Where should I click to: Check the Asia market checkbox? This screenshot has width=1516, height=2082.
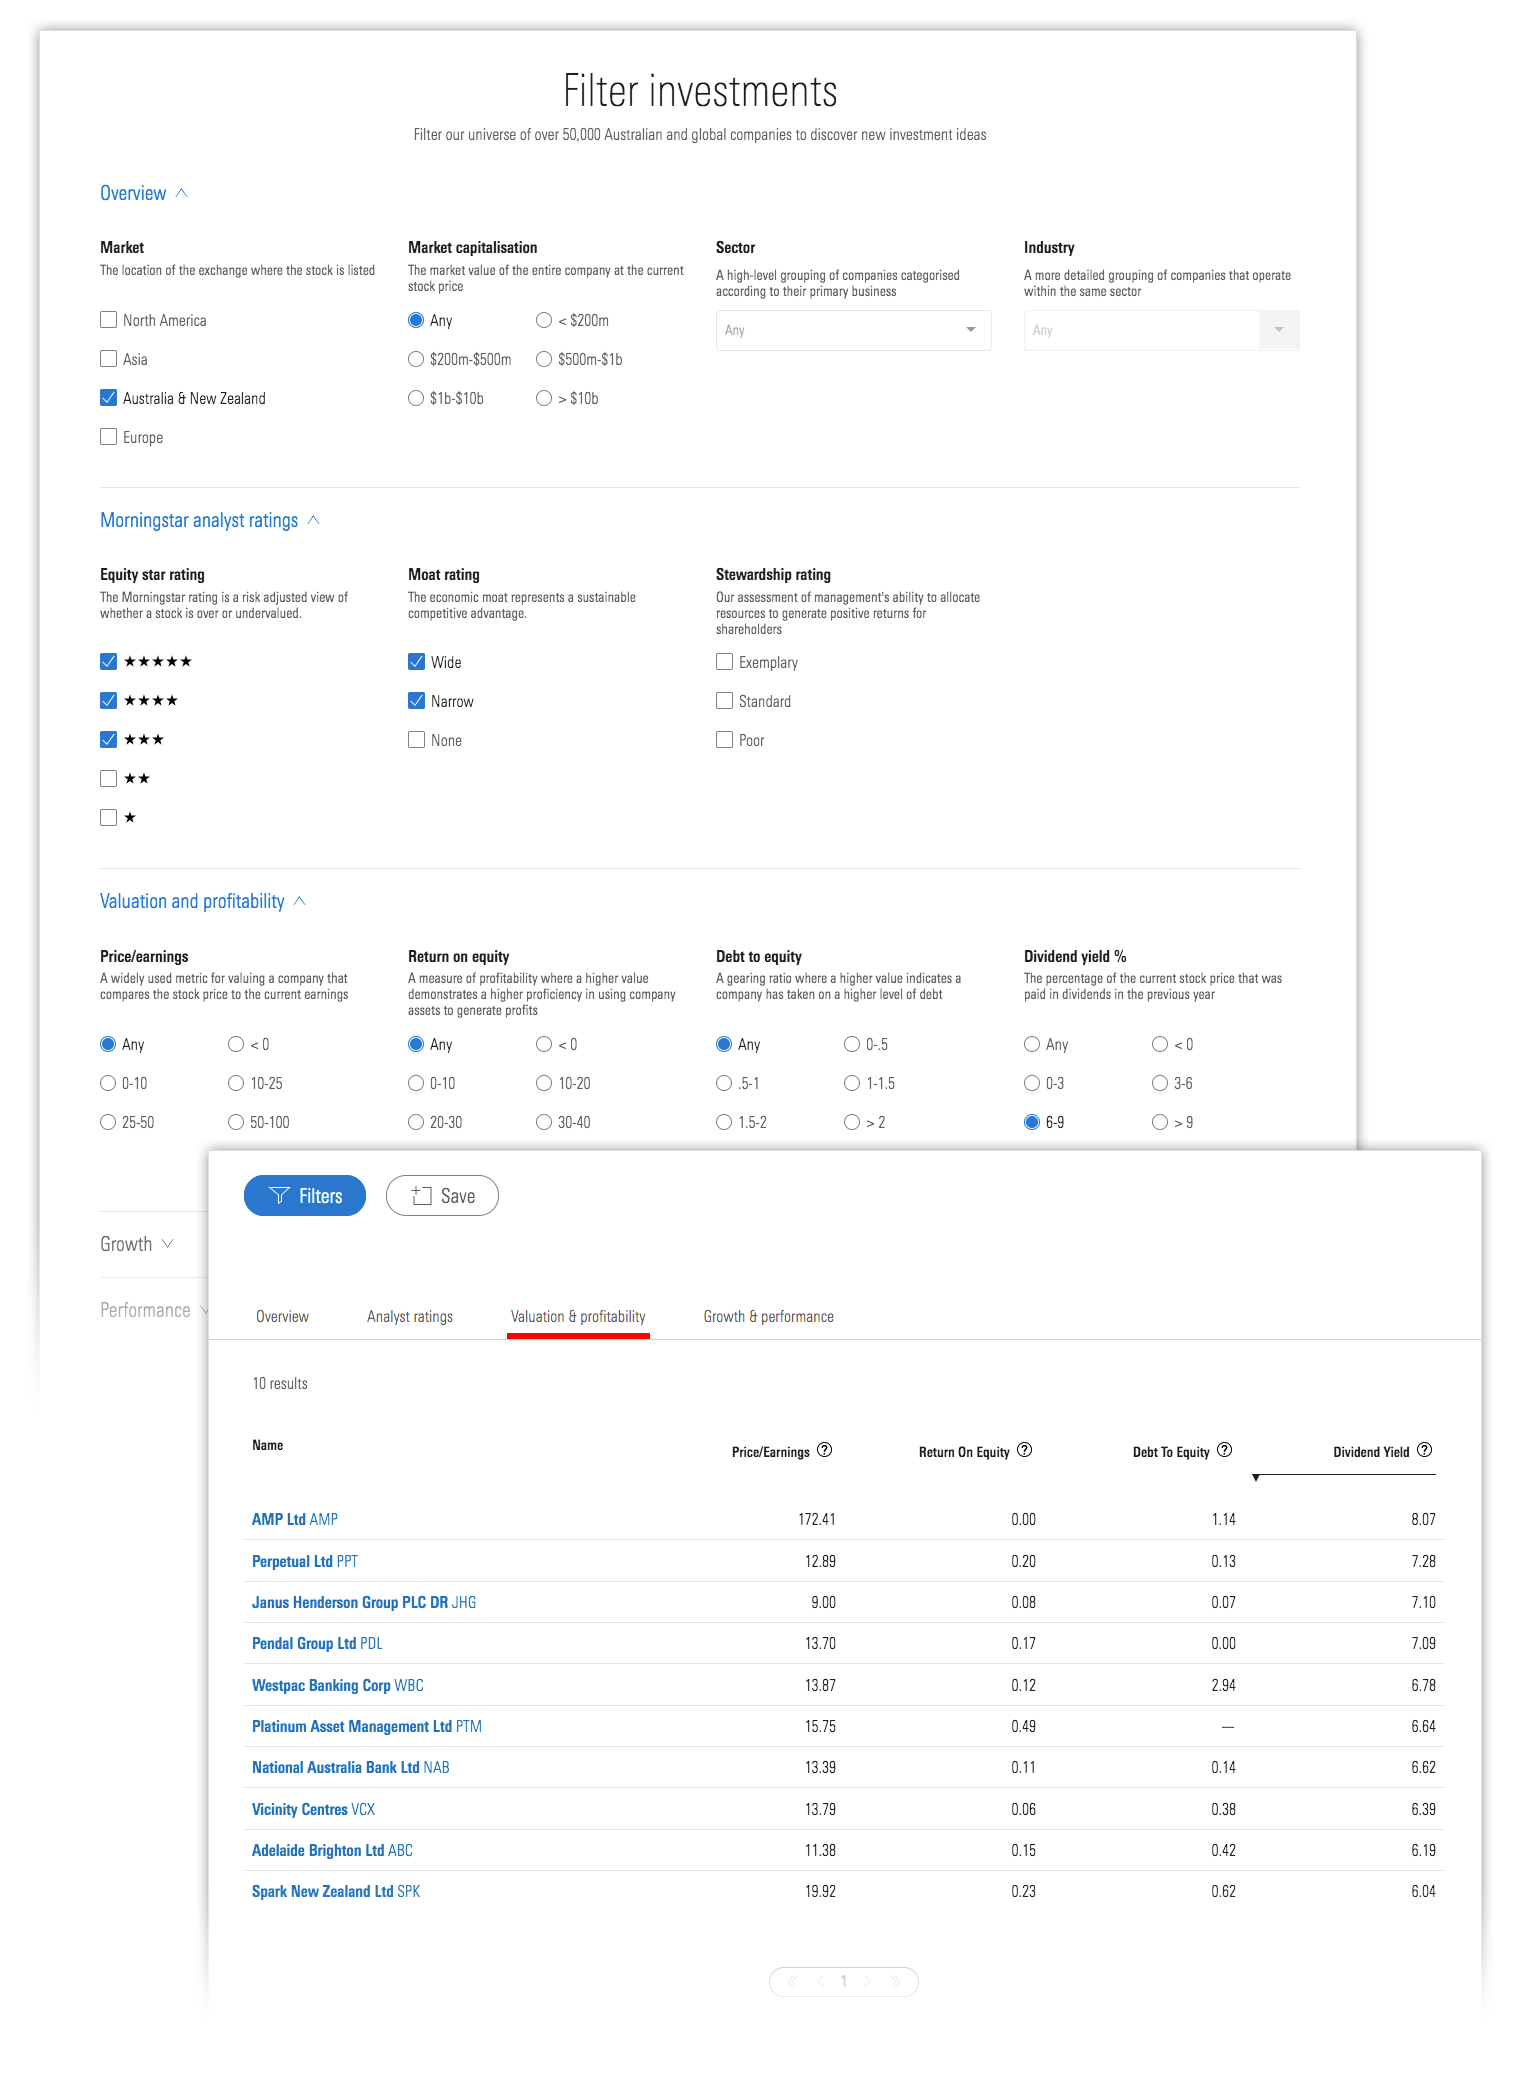click(x=109, y=359)
